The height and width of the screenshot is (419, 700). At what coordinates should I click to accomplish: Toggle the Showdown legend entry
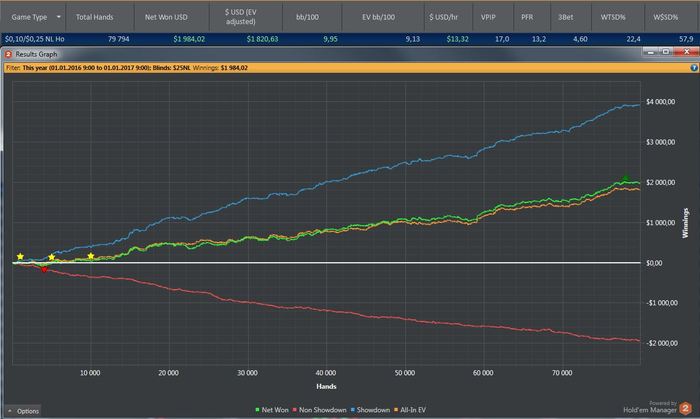(x=370, y=410)
